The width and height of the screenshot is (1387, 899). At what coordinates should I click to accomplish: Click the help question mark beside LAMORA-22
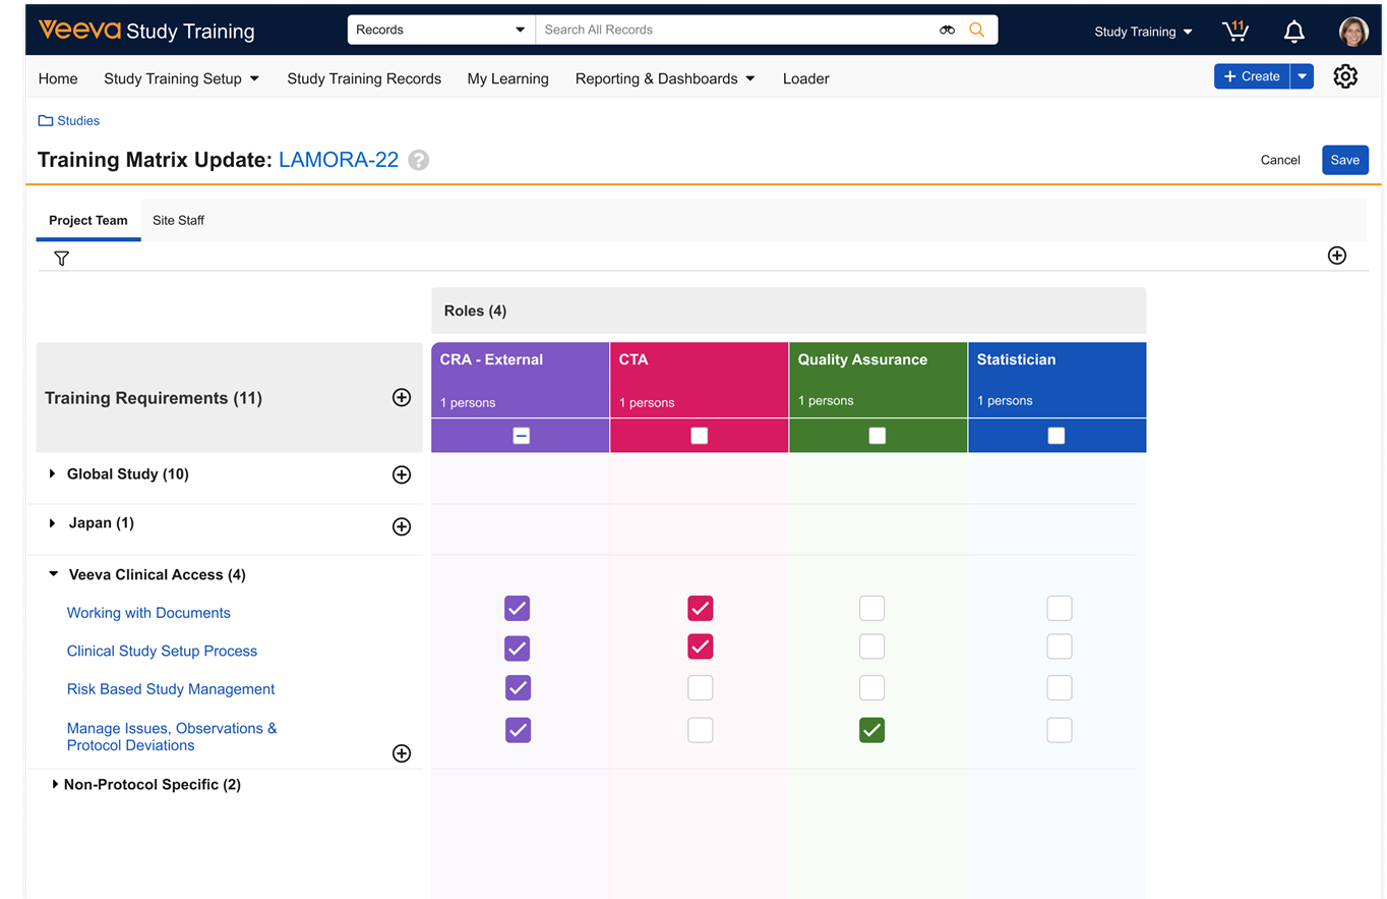click(x=419, y=160)
